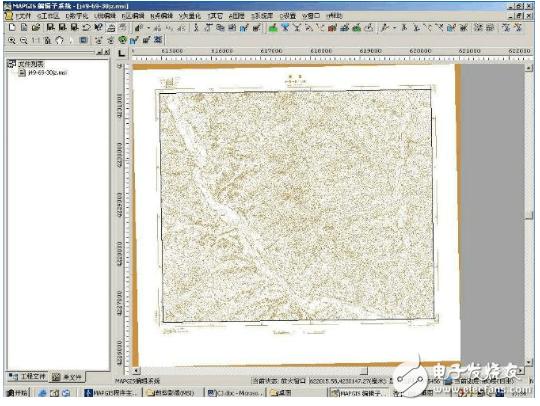The height and width of the screenshot is (406, 540).
Task: Click the Windows 开始 Start button
Action: (17, 393)
